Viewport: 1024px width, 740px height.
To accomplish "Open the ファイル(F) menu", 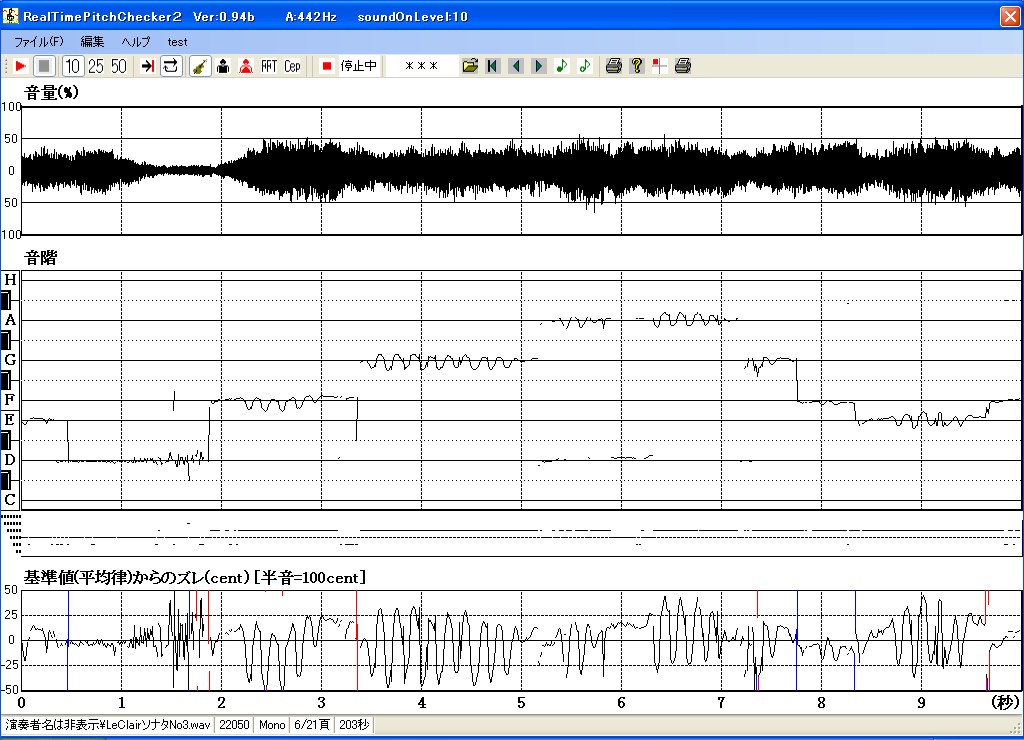I will (39, 42).
